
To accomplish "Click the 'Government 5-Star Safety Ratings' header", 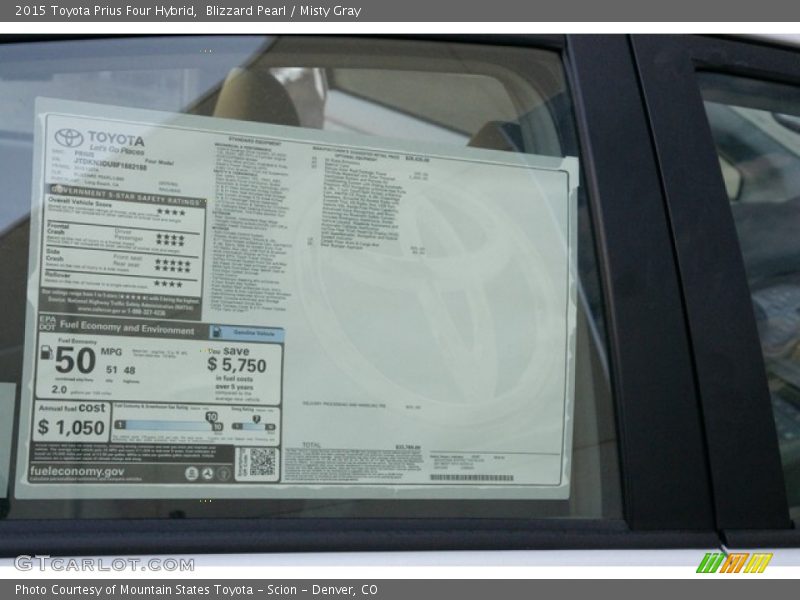I will click(x=124, y=194).
